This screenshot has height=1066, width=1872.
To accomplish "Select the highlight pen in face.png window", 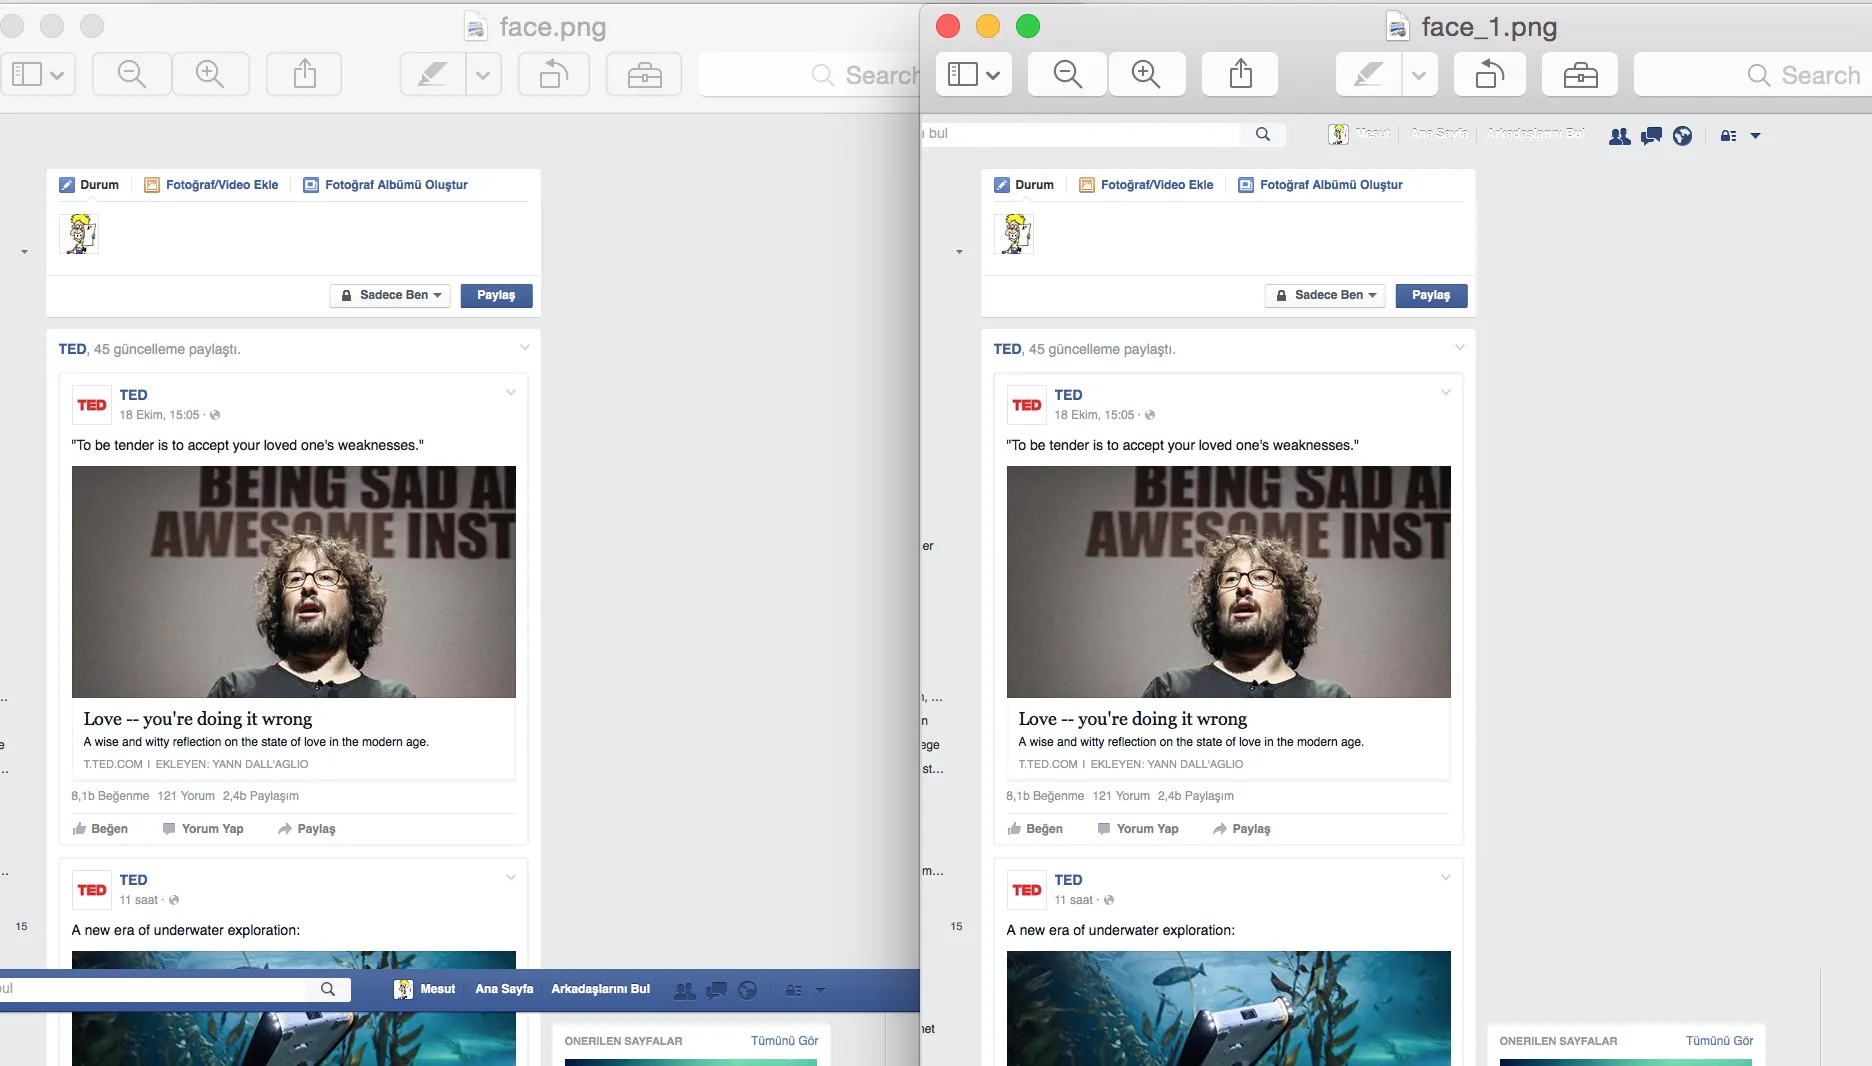I will click(432, 74).
